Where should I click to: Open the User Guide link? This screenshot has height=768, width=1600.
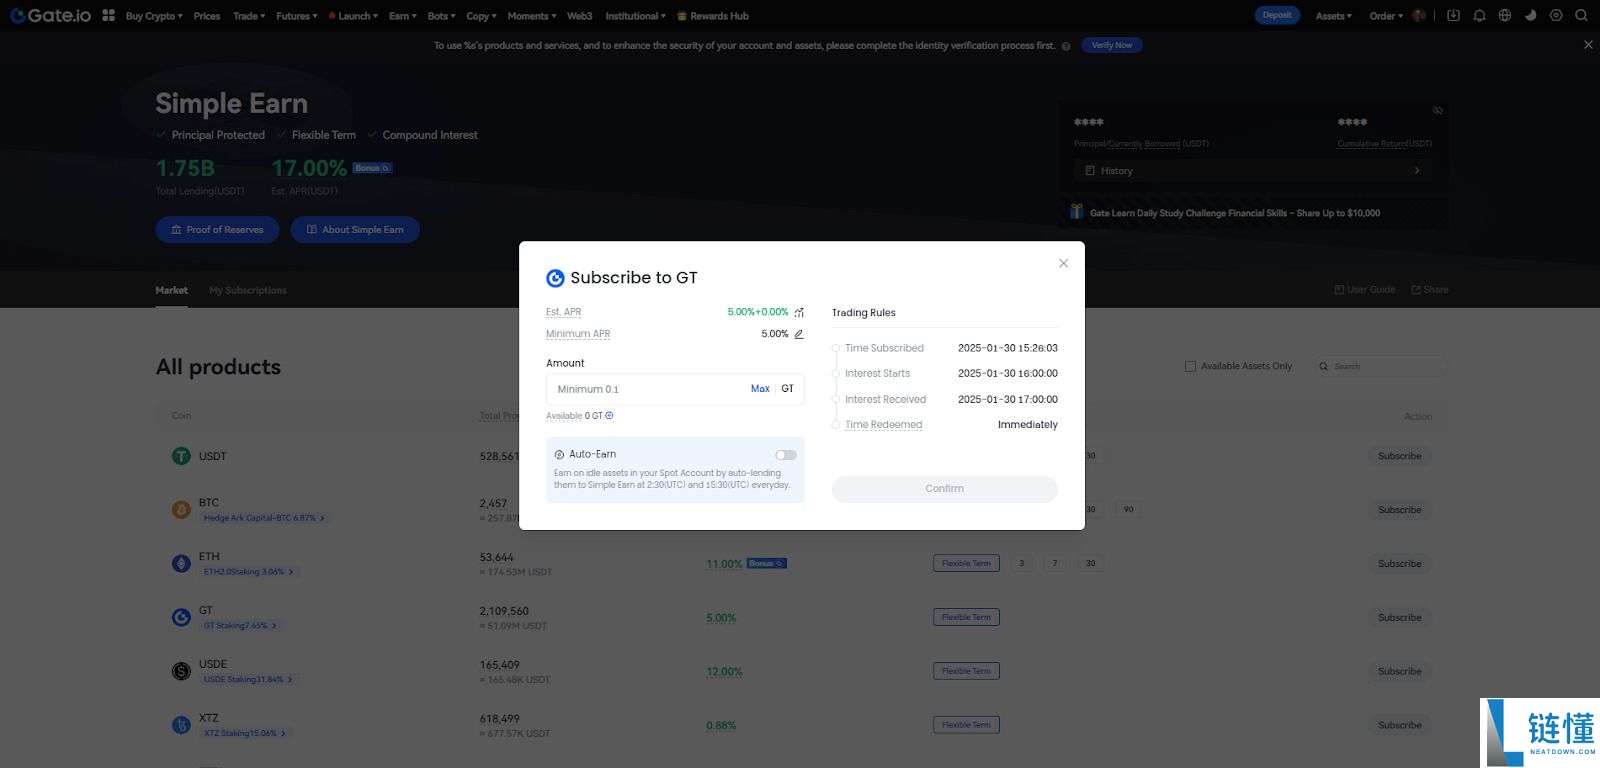click(1365, 290)
